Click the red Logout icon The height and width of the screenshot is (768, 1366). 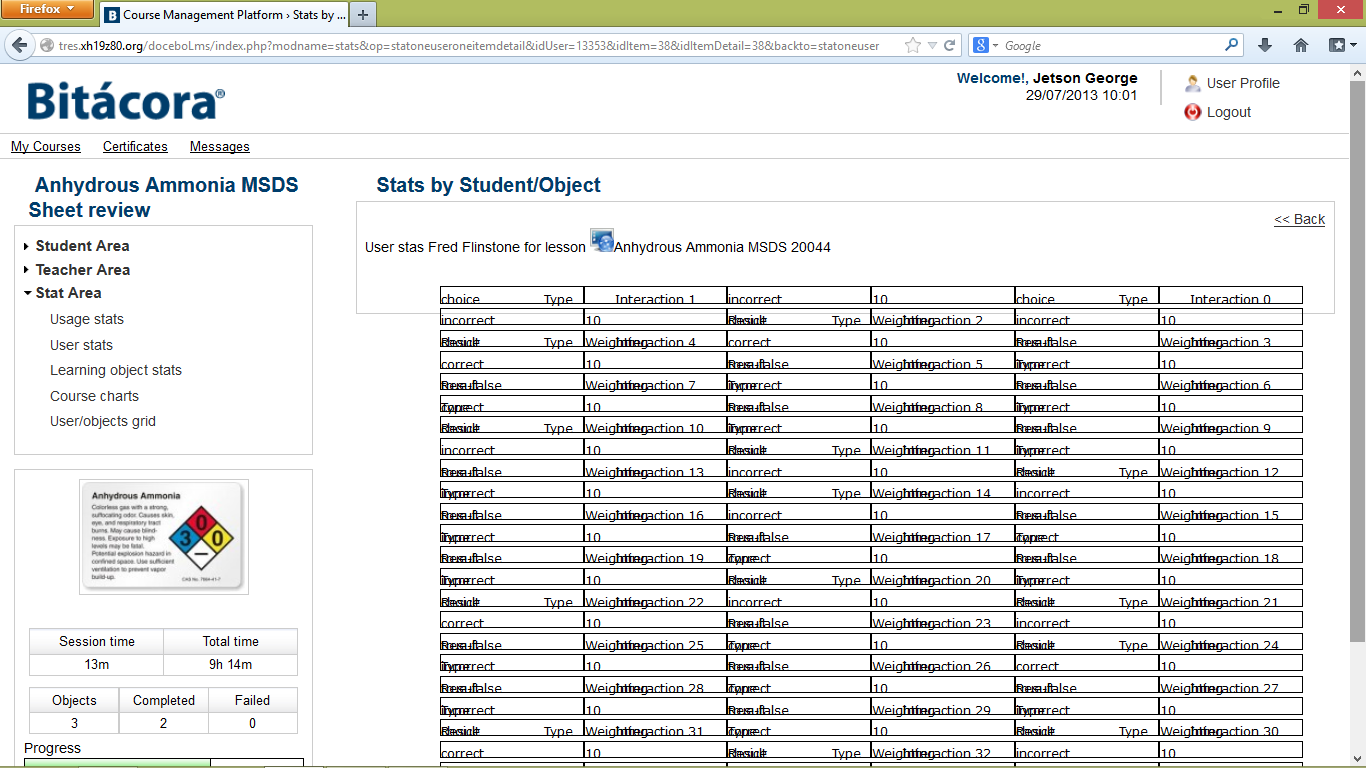[1192, 112]
